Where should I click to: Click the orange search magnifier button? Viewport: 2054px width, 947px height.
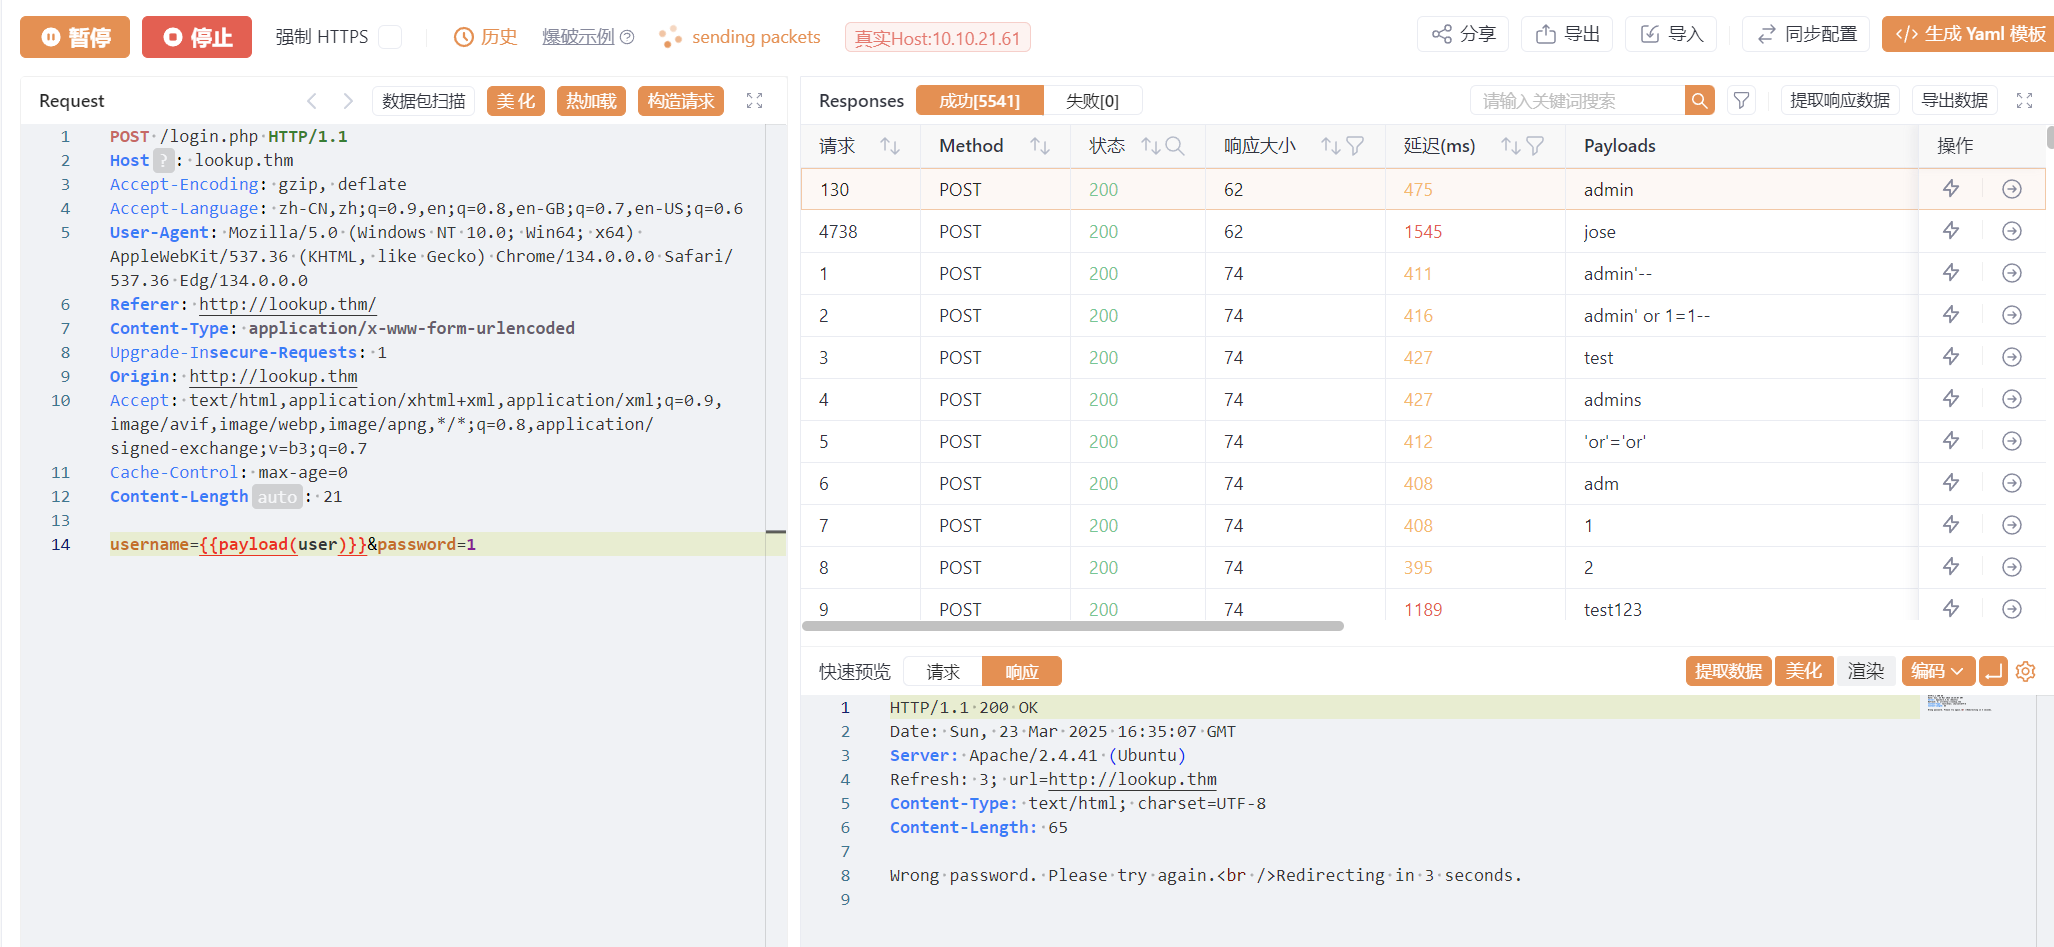coord(1700,101)
